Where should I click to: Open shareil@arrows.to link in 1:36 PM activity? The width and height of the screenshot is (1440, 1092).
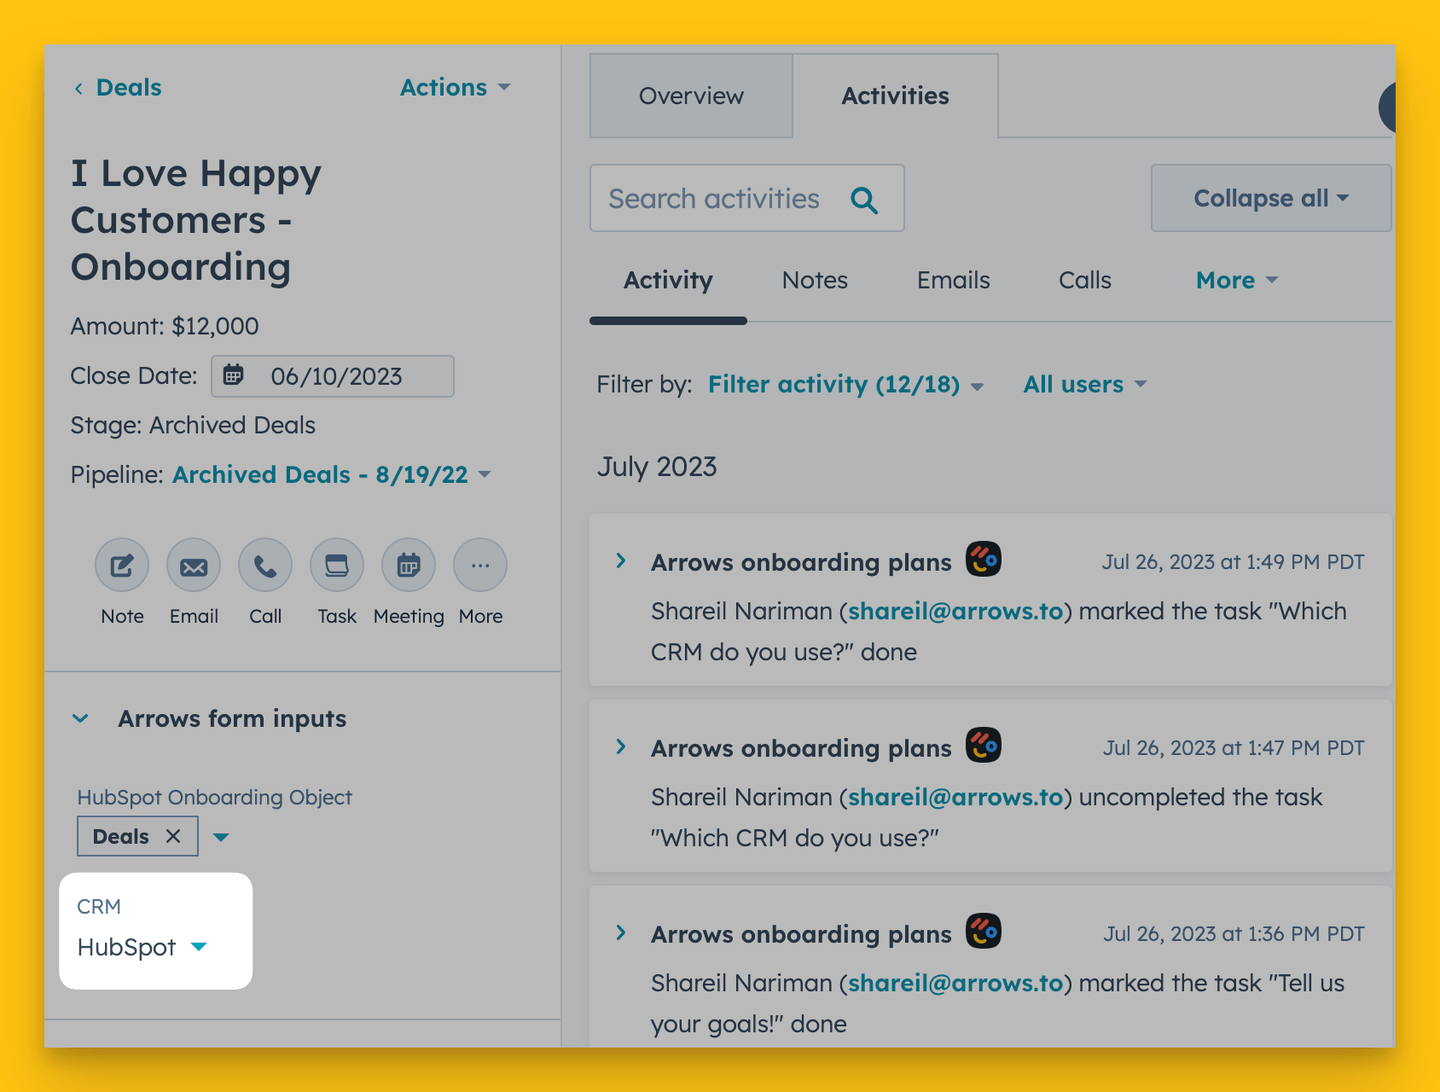955,983
